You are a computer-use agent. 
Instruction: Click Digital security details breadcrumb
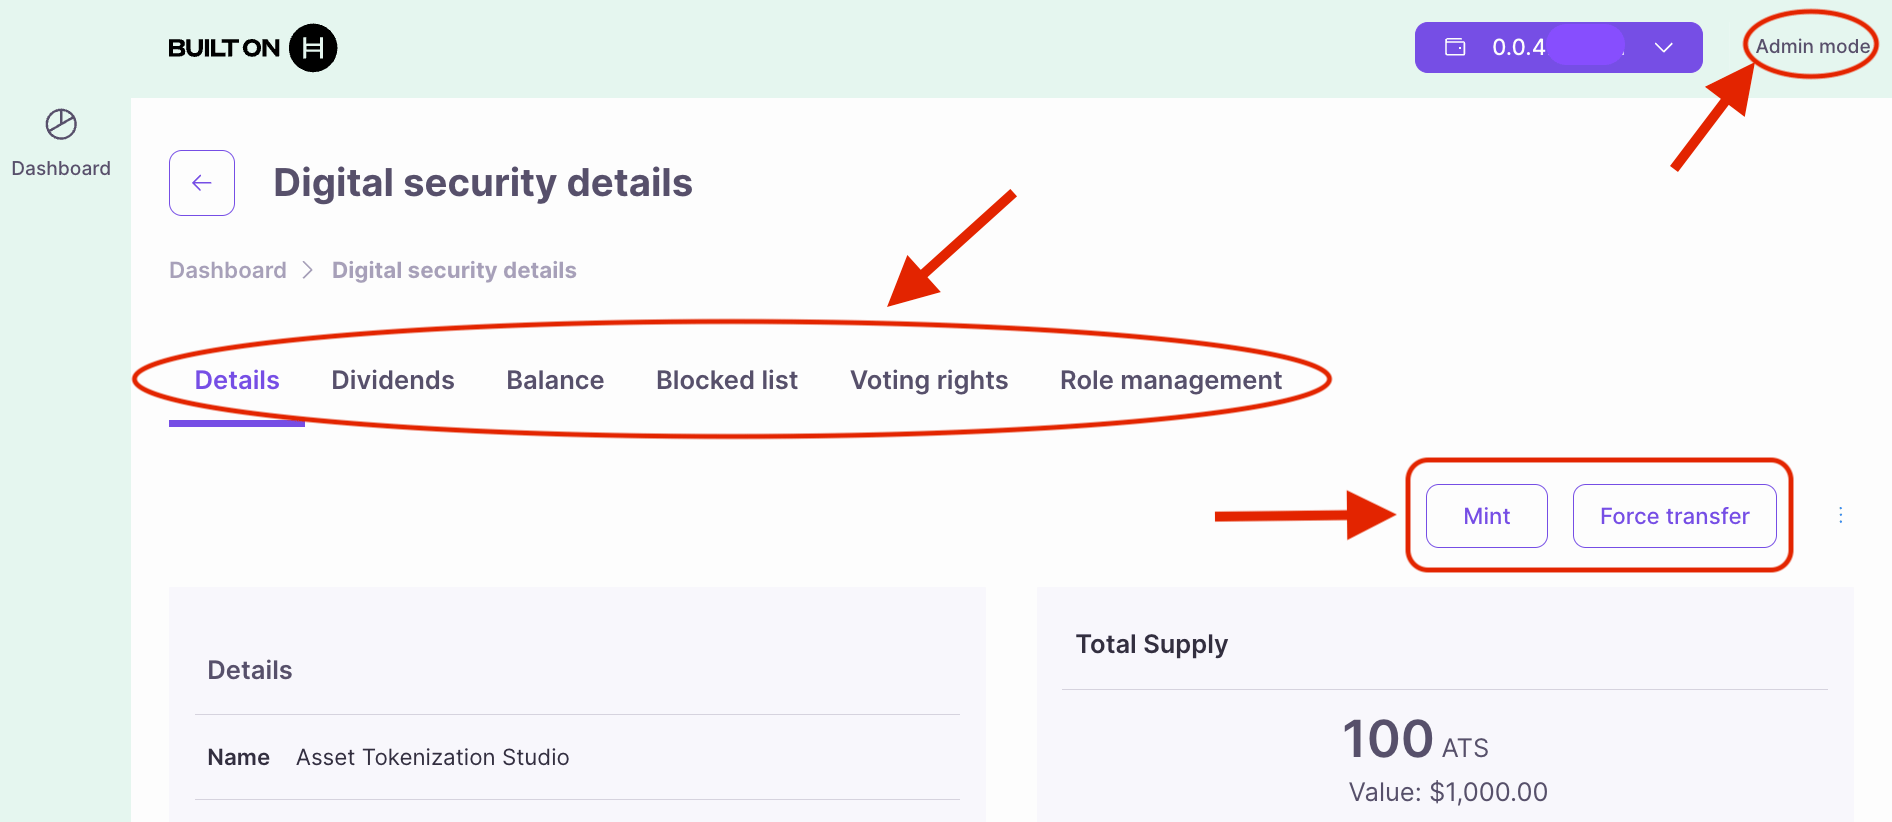pyautogui.click(x=454, y=270)
